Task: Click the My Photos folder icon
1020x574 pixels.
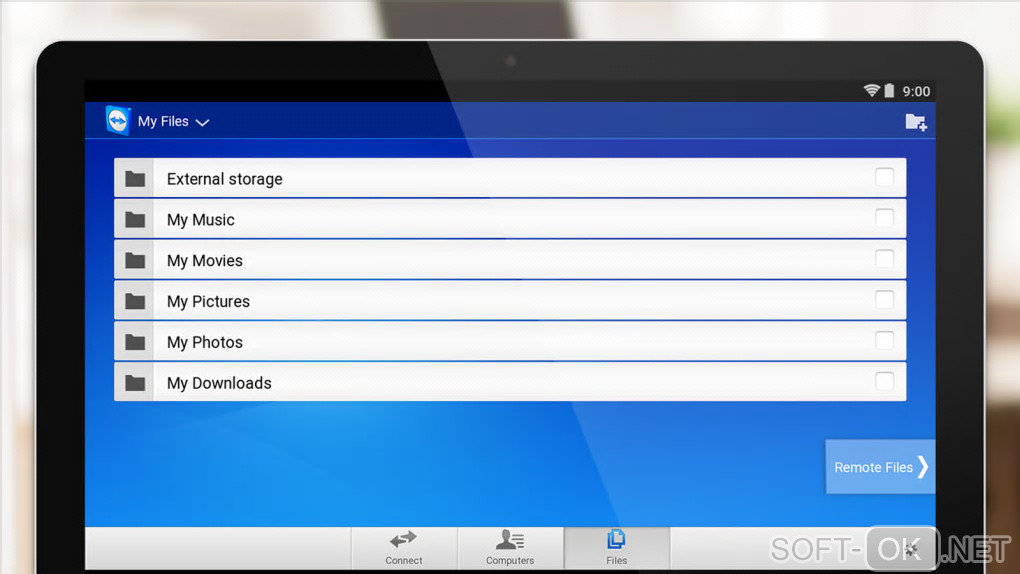Action: pos(135,342)
